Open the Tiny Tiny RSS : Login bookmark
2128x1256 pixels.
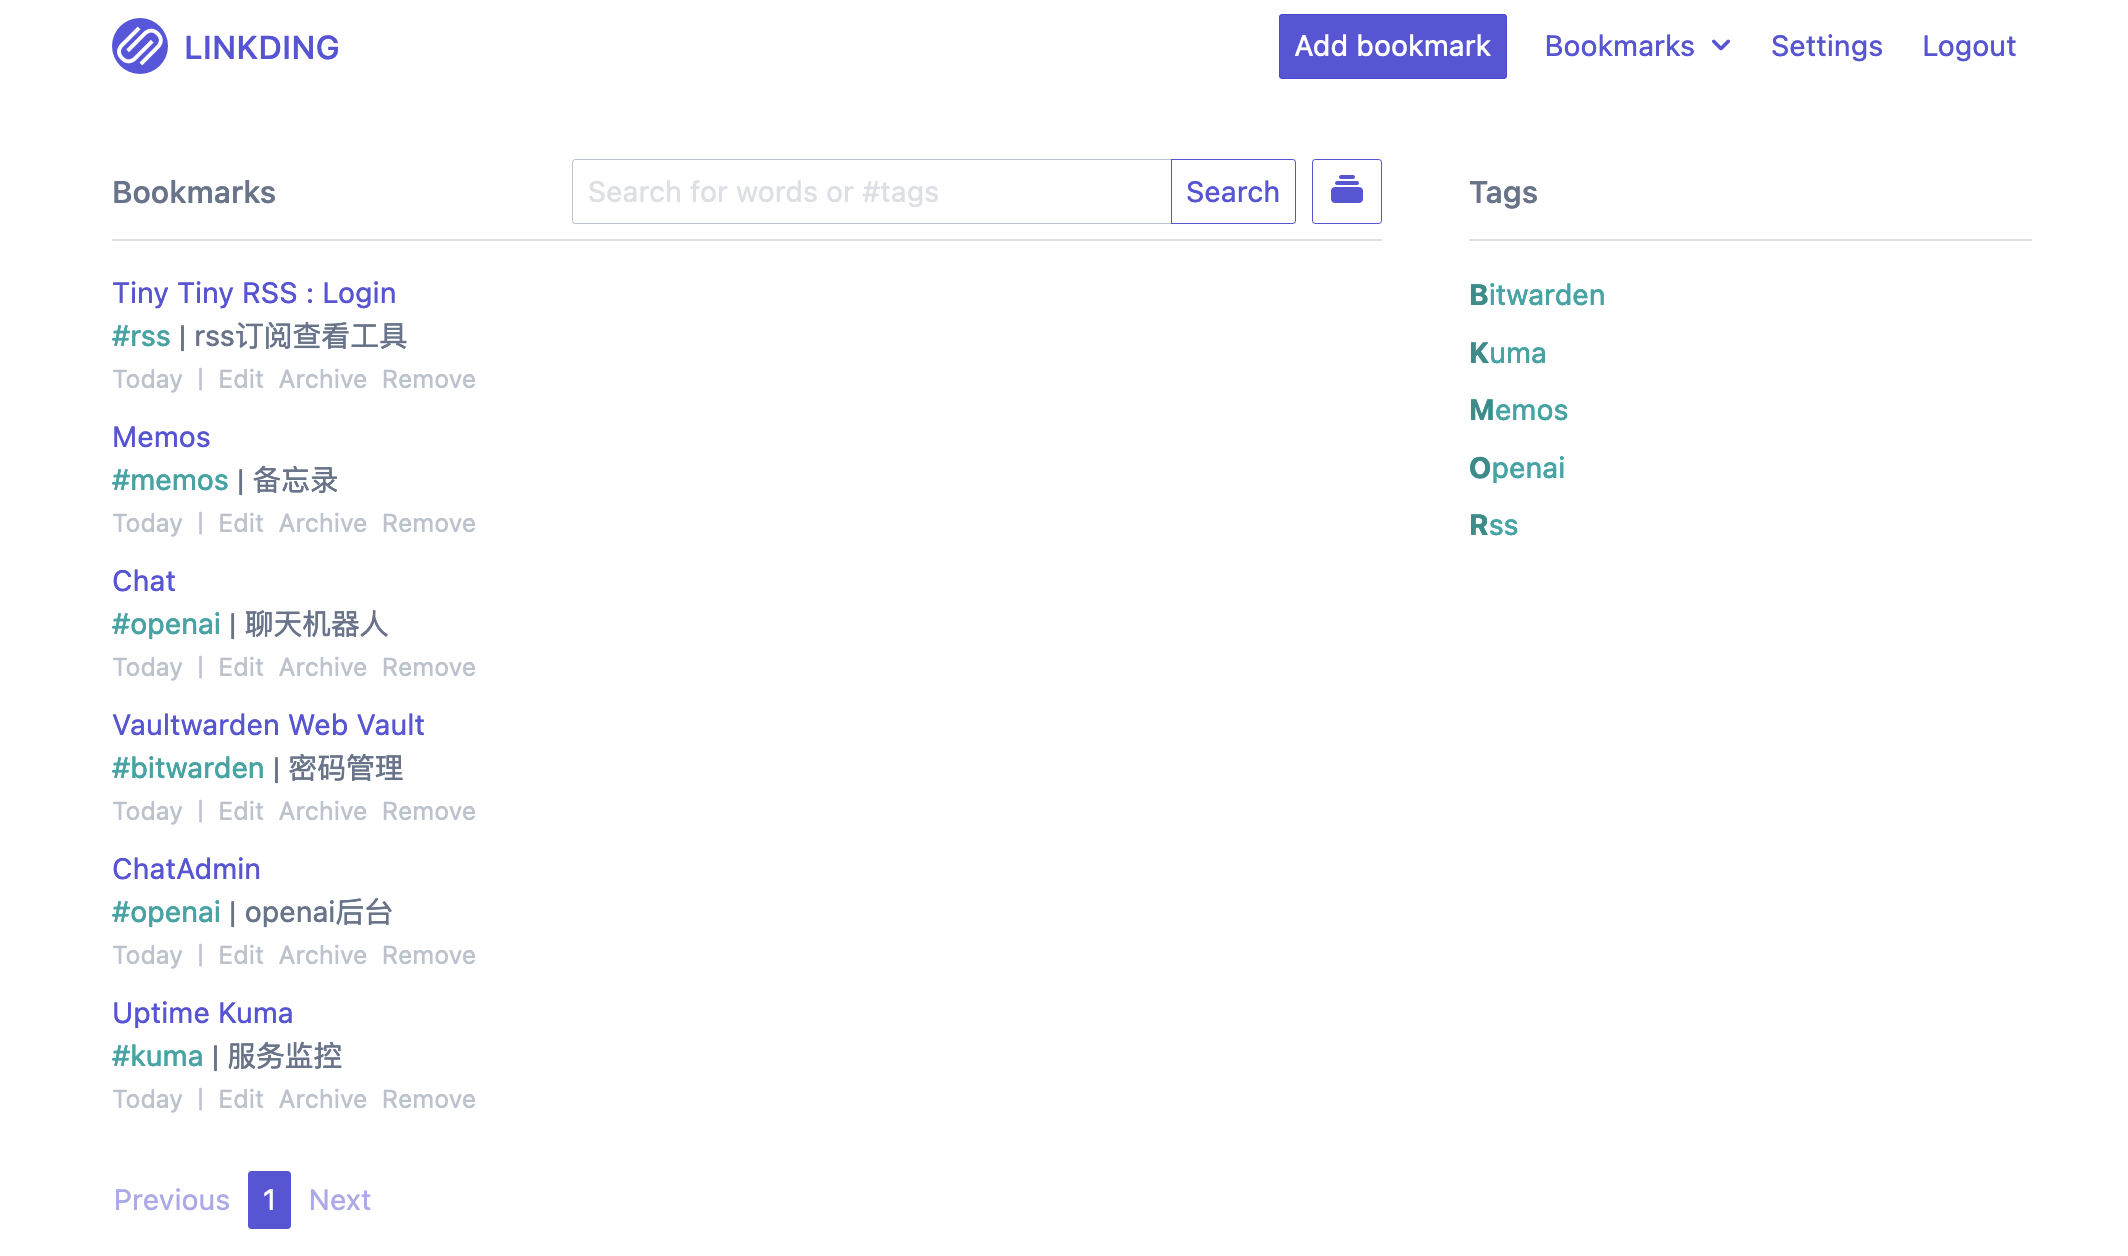(x=254, y=293)
